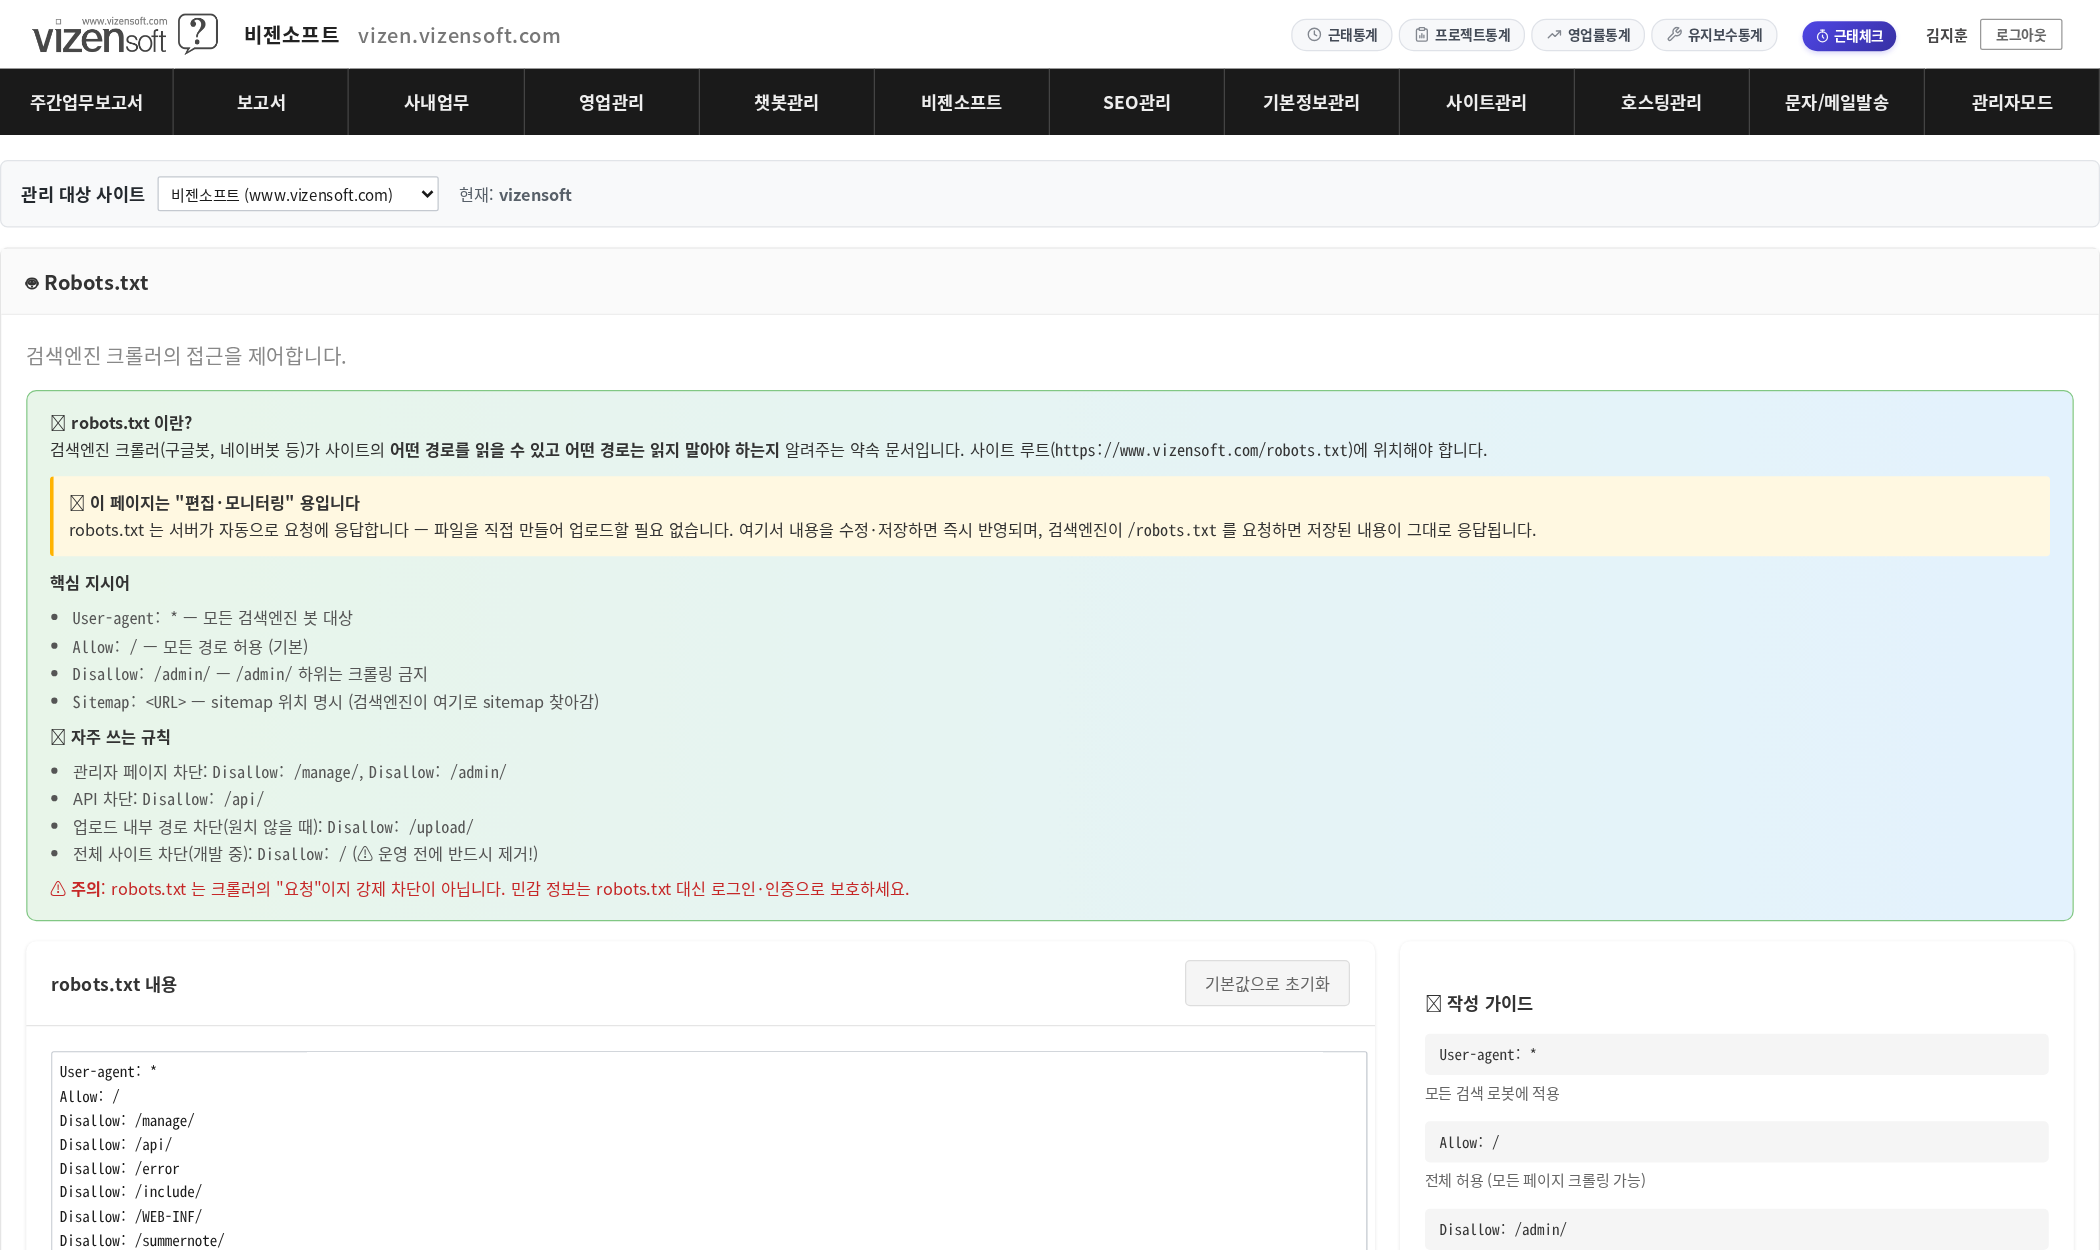Screen dimensions: 2100x1250
Task: Open the SEO관리 menu
Action: pos(1136,102)
